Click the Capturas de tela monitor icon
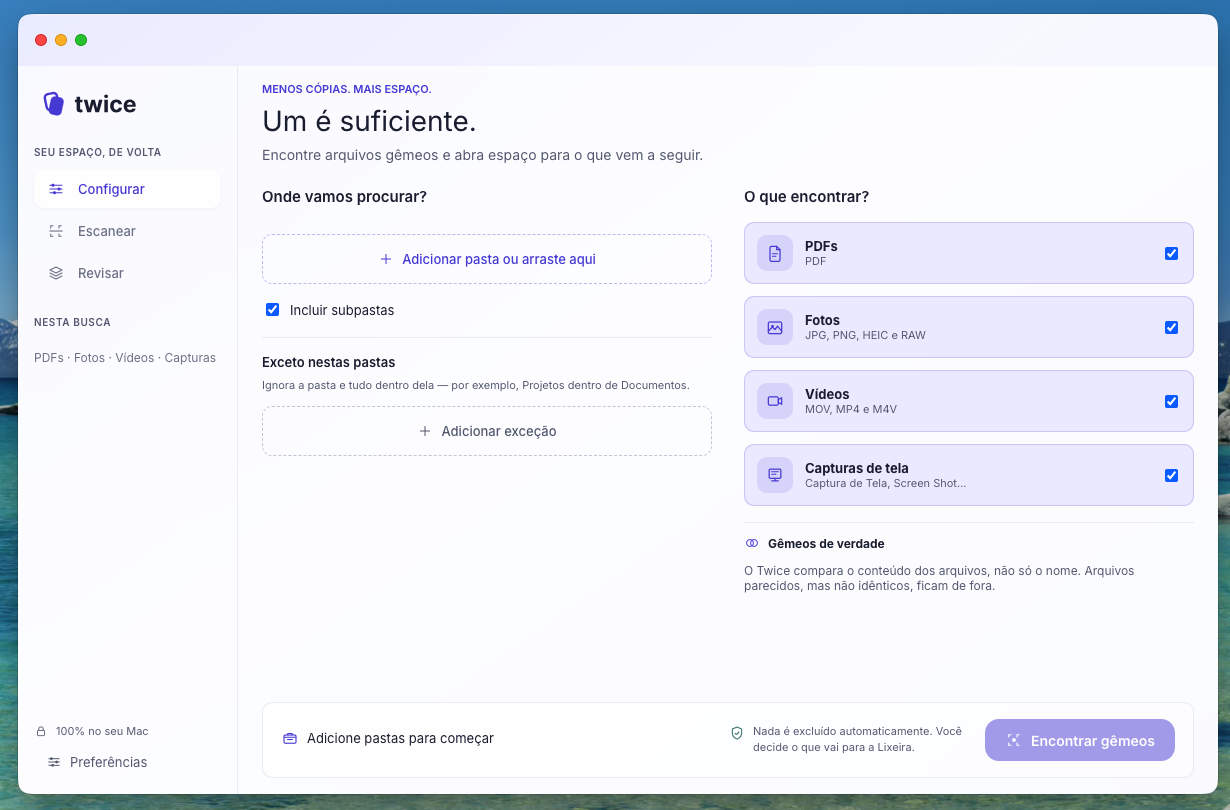The image size is (1230, 810). [x=775, y=476]
